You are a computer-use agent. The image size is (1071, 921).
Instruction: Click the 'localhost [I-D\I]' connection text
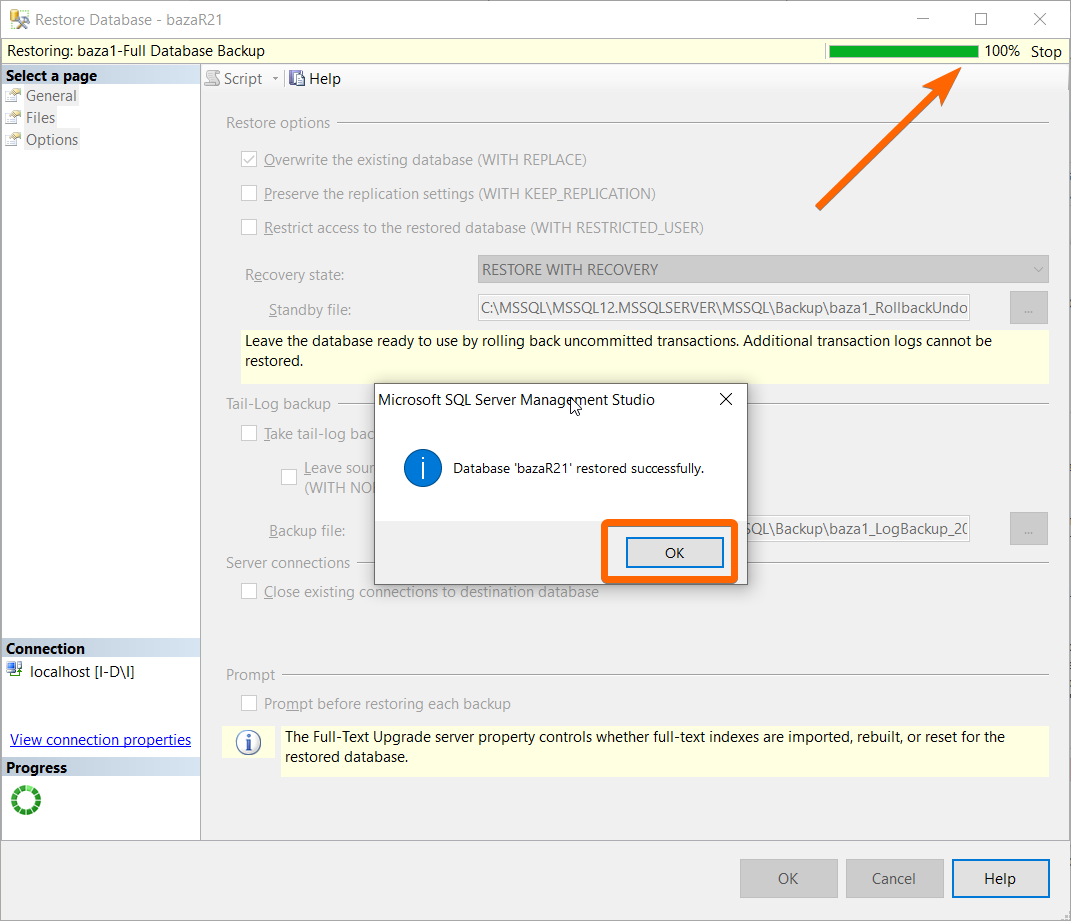(x=82, y=672)
